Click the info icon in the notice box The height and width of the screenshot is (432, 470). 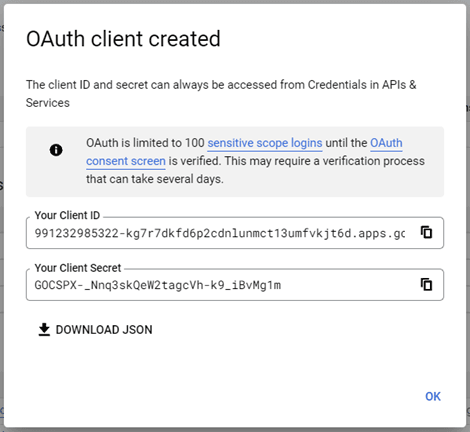coord(56,150)
